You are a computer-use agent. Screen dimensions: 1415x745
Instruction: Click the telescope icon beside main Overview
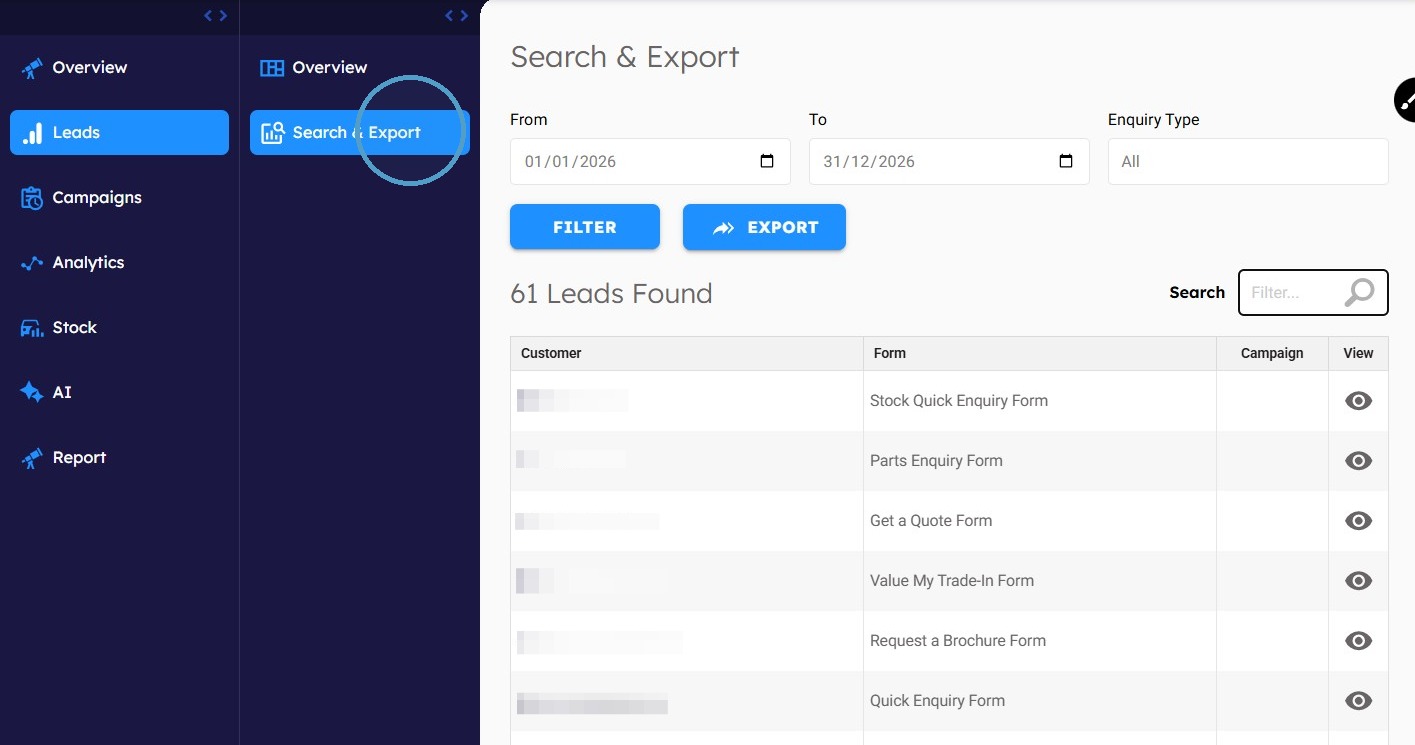point(32,68)
